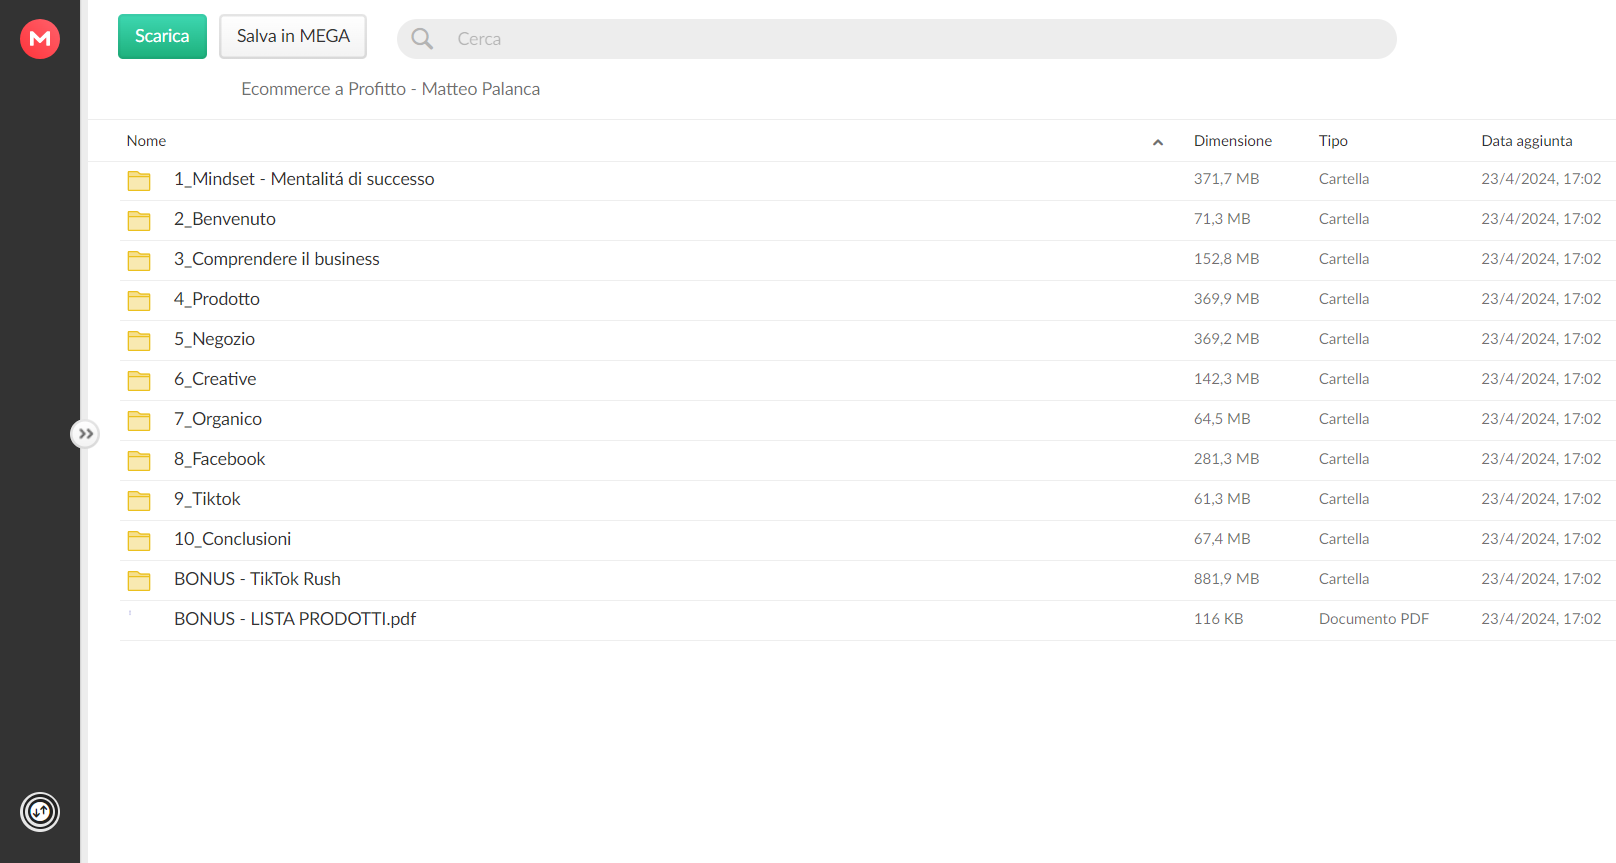This screenshot has height=863, width=1616.
Task: Click the Ecommerce a Profitto breadcrumb title
Action: (x=390, y=89)
